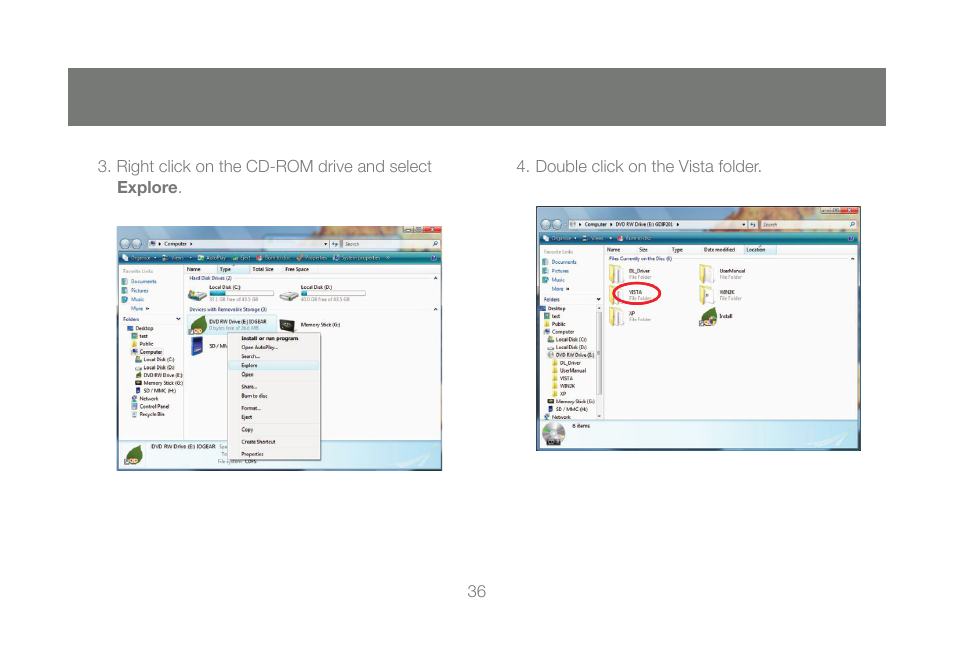Select Control Panel in Computer window folder tree
954x665 pixels.
[150, 406]
